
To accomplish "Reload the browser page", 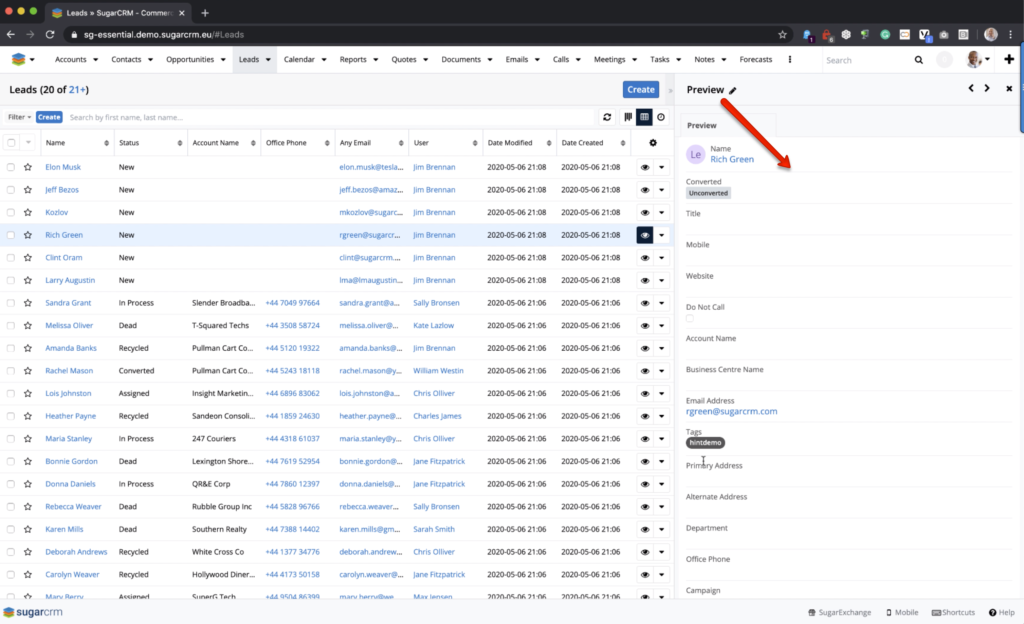I will (50, 35).
